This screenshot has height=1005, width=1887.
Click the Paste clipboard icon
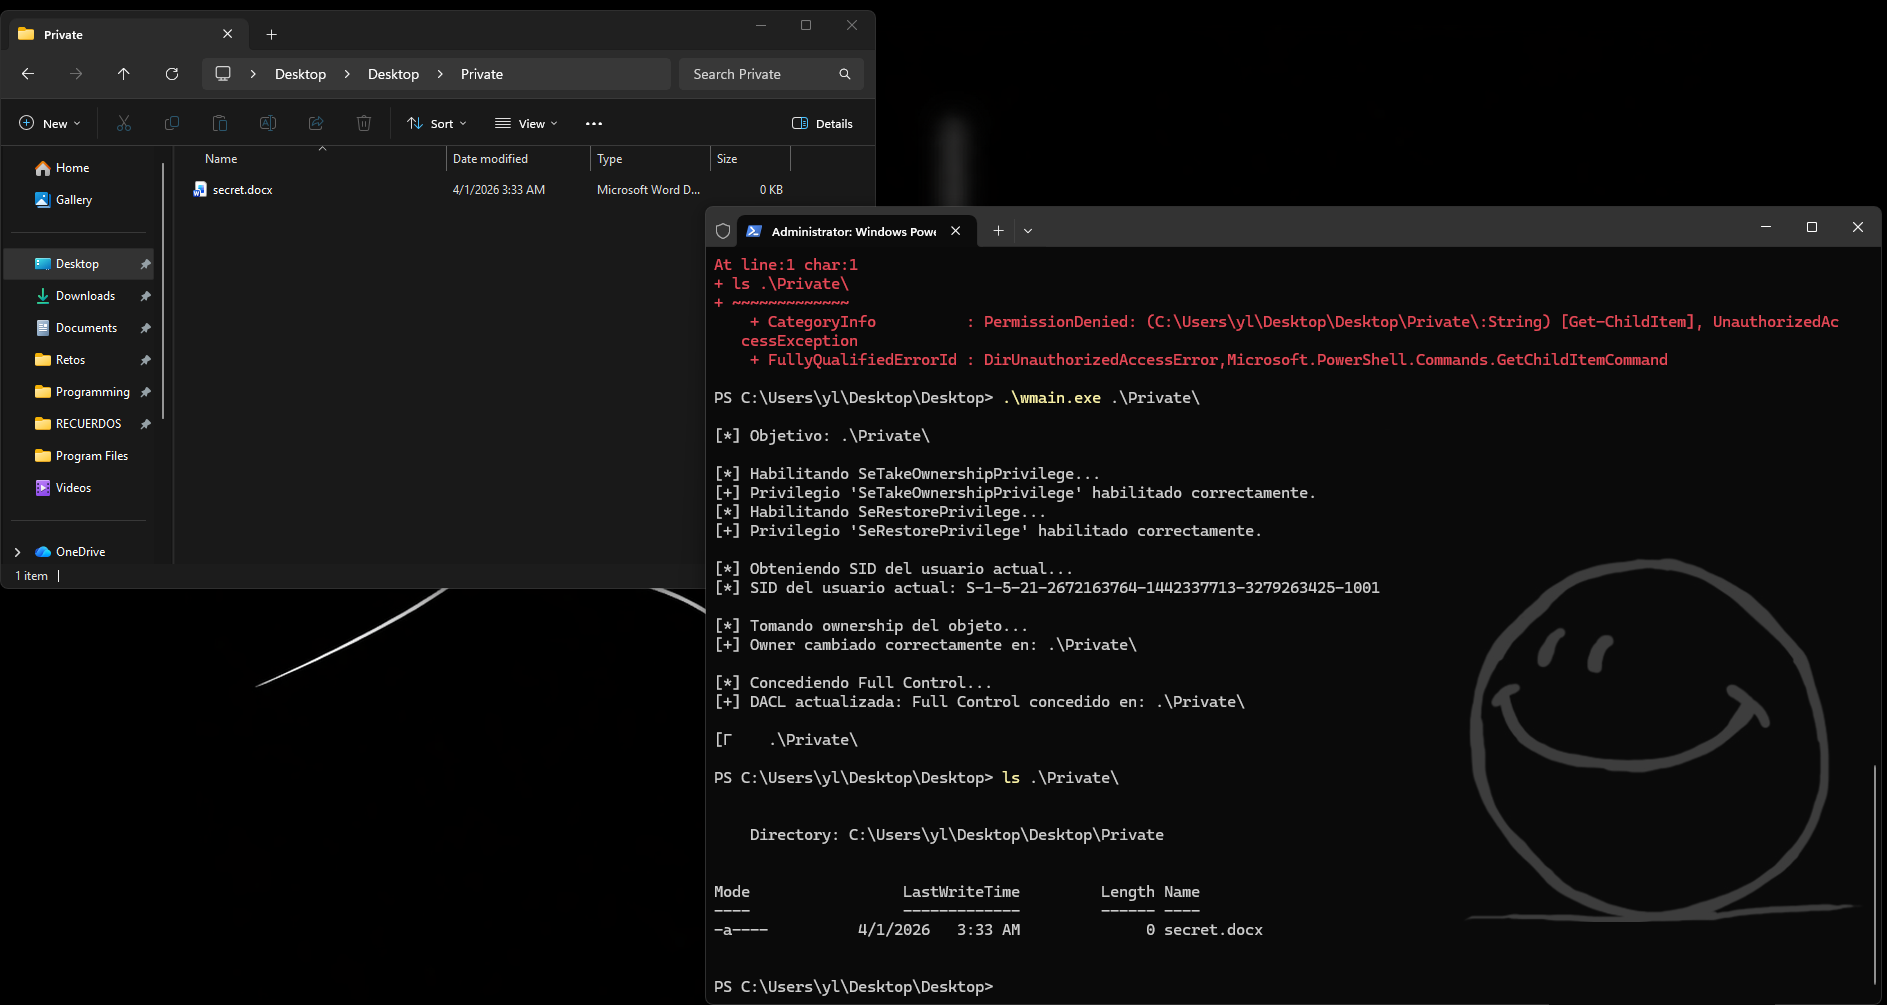[x=220, y=123]
